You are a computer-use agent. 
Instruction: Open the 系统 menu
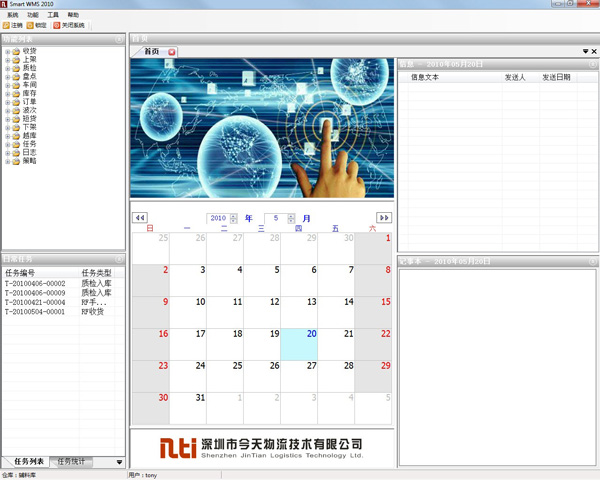pyautogui.click(x=12, y=15)
